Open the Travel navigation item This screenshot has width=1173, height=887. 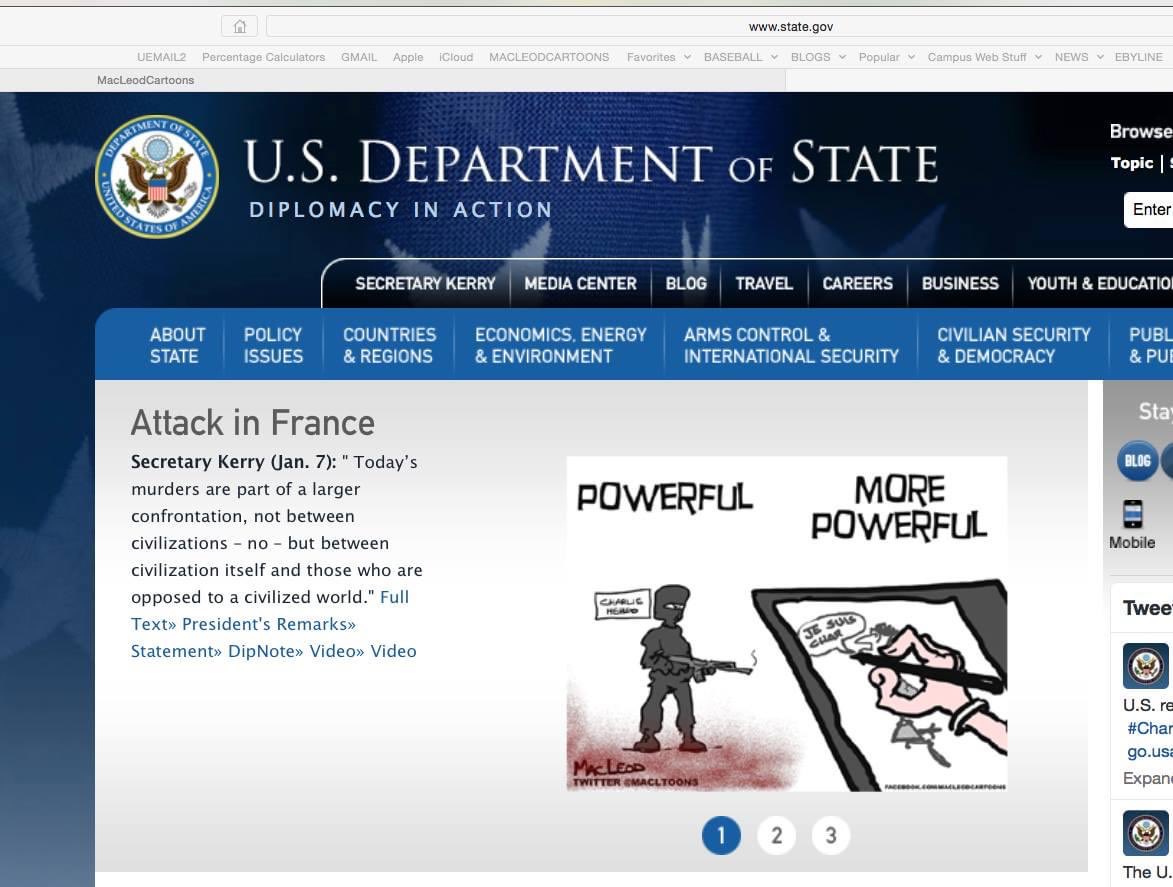(x=764, y=283)
